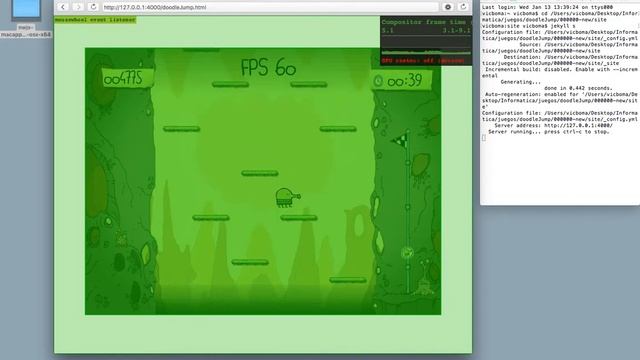
Task: Click the 'jekyll s' command line in Terminal
Action: tap(529, 26)
